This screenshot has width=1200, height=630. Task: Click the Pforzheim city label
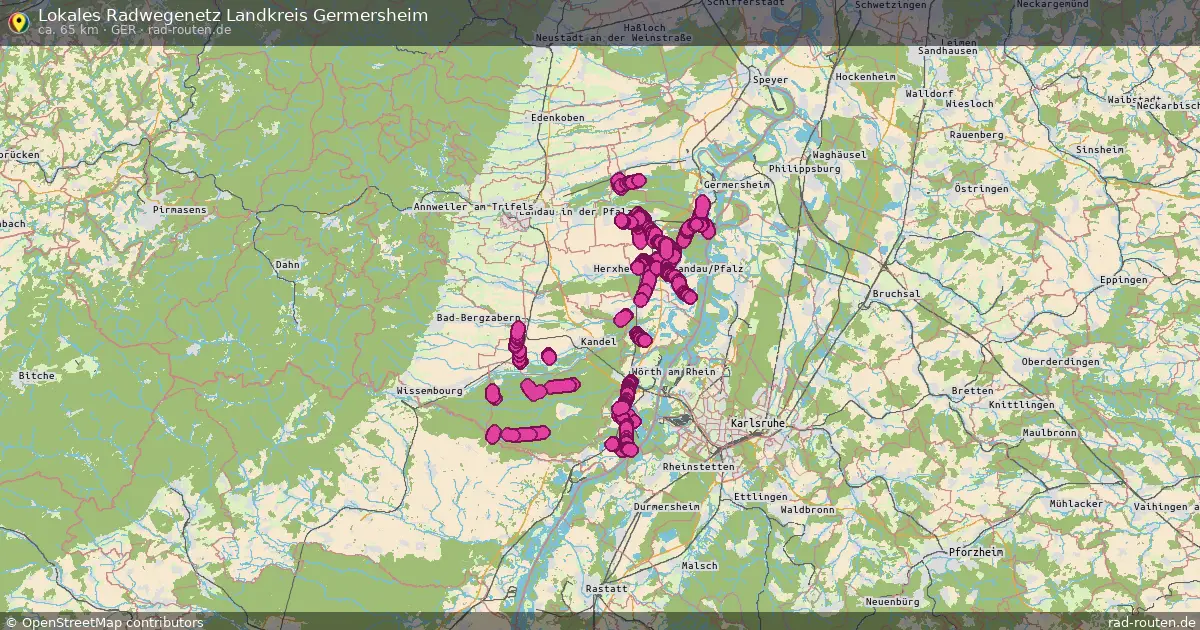coord(975,552)
